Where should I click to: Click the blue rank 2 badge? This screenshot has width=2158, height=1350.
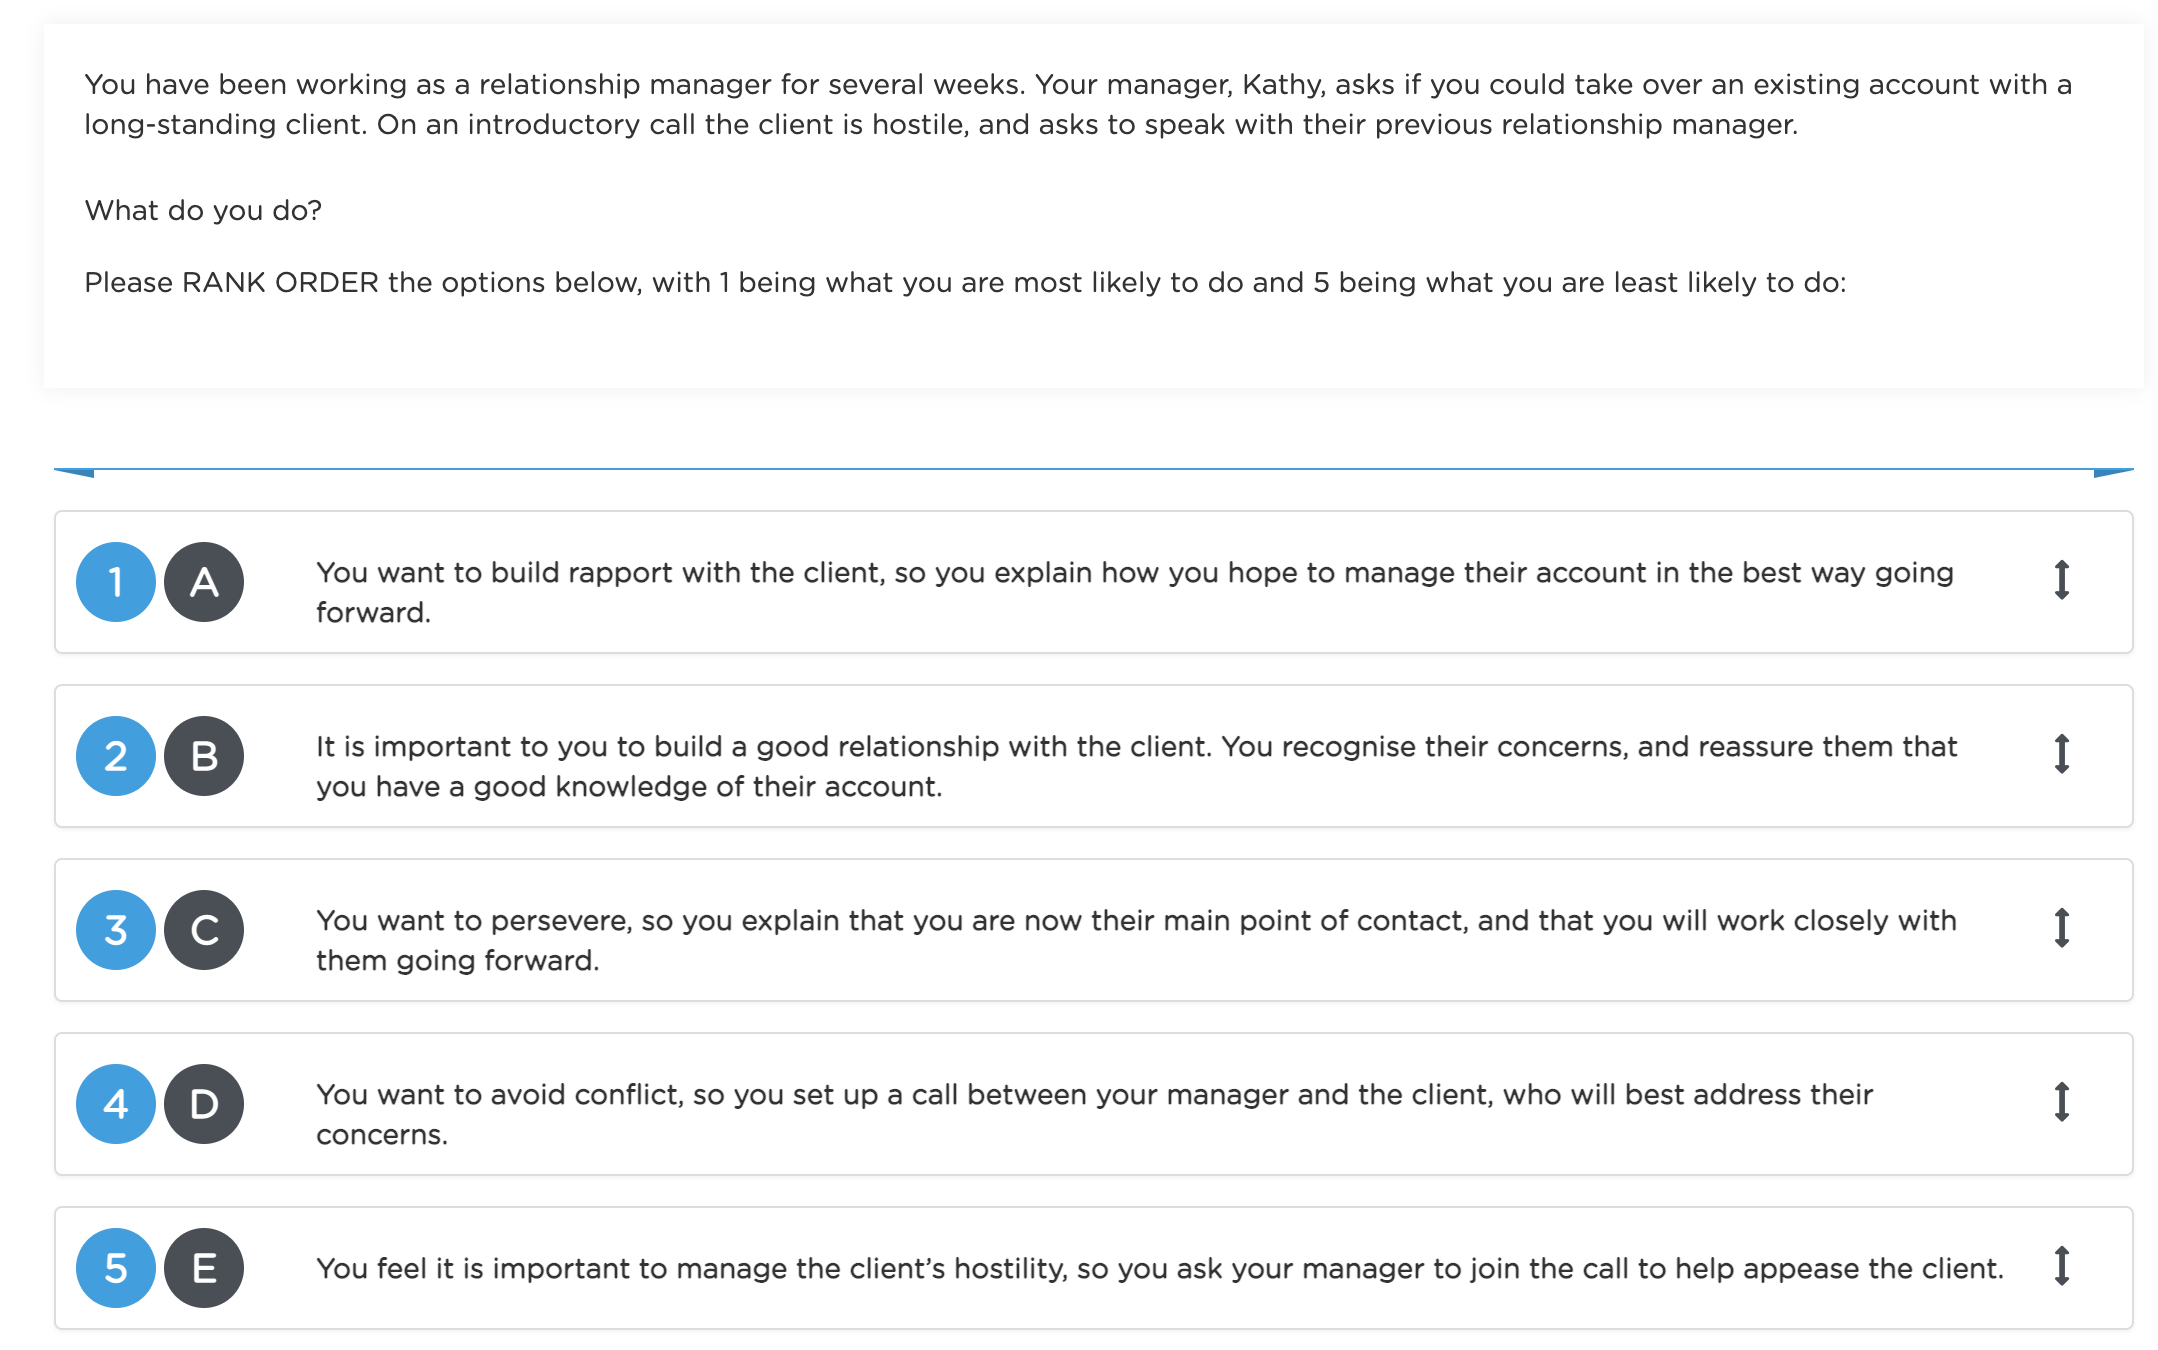(116, 756)
